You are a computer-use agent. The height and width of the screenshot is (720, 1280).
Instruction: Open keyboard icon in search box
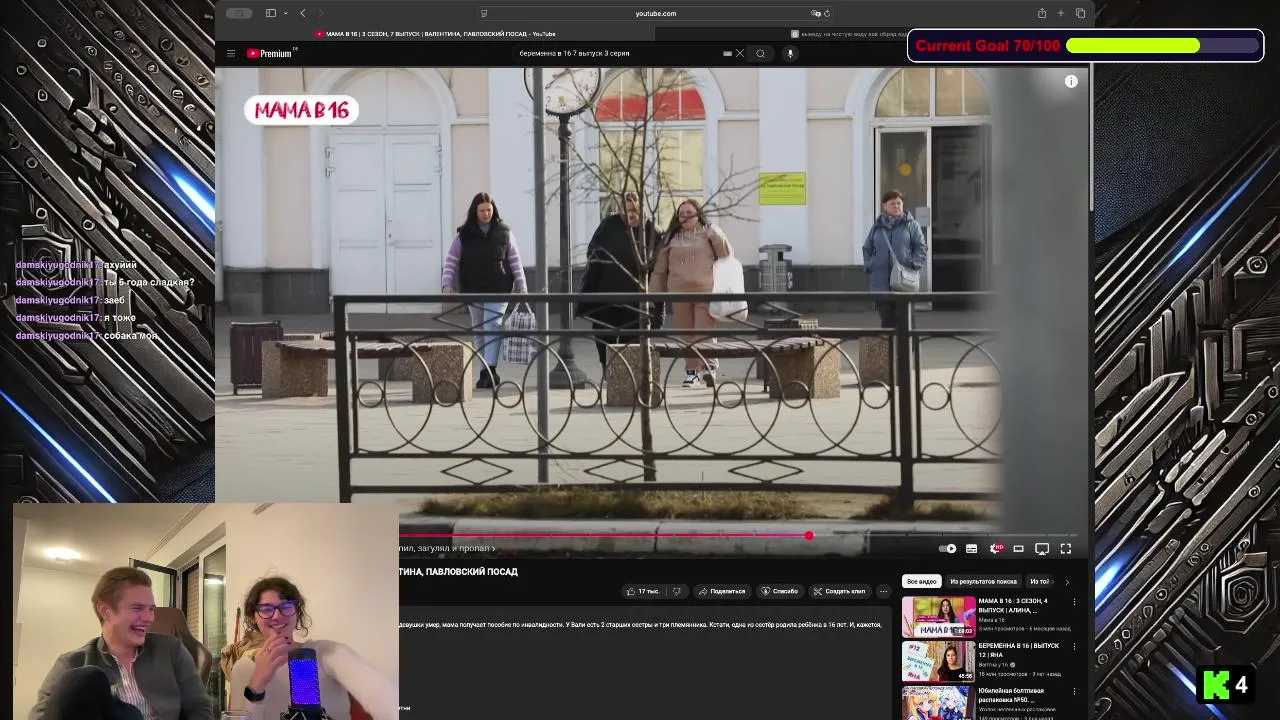(728, 54)
